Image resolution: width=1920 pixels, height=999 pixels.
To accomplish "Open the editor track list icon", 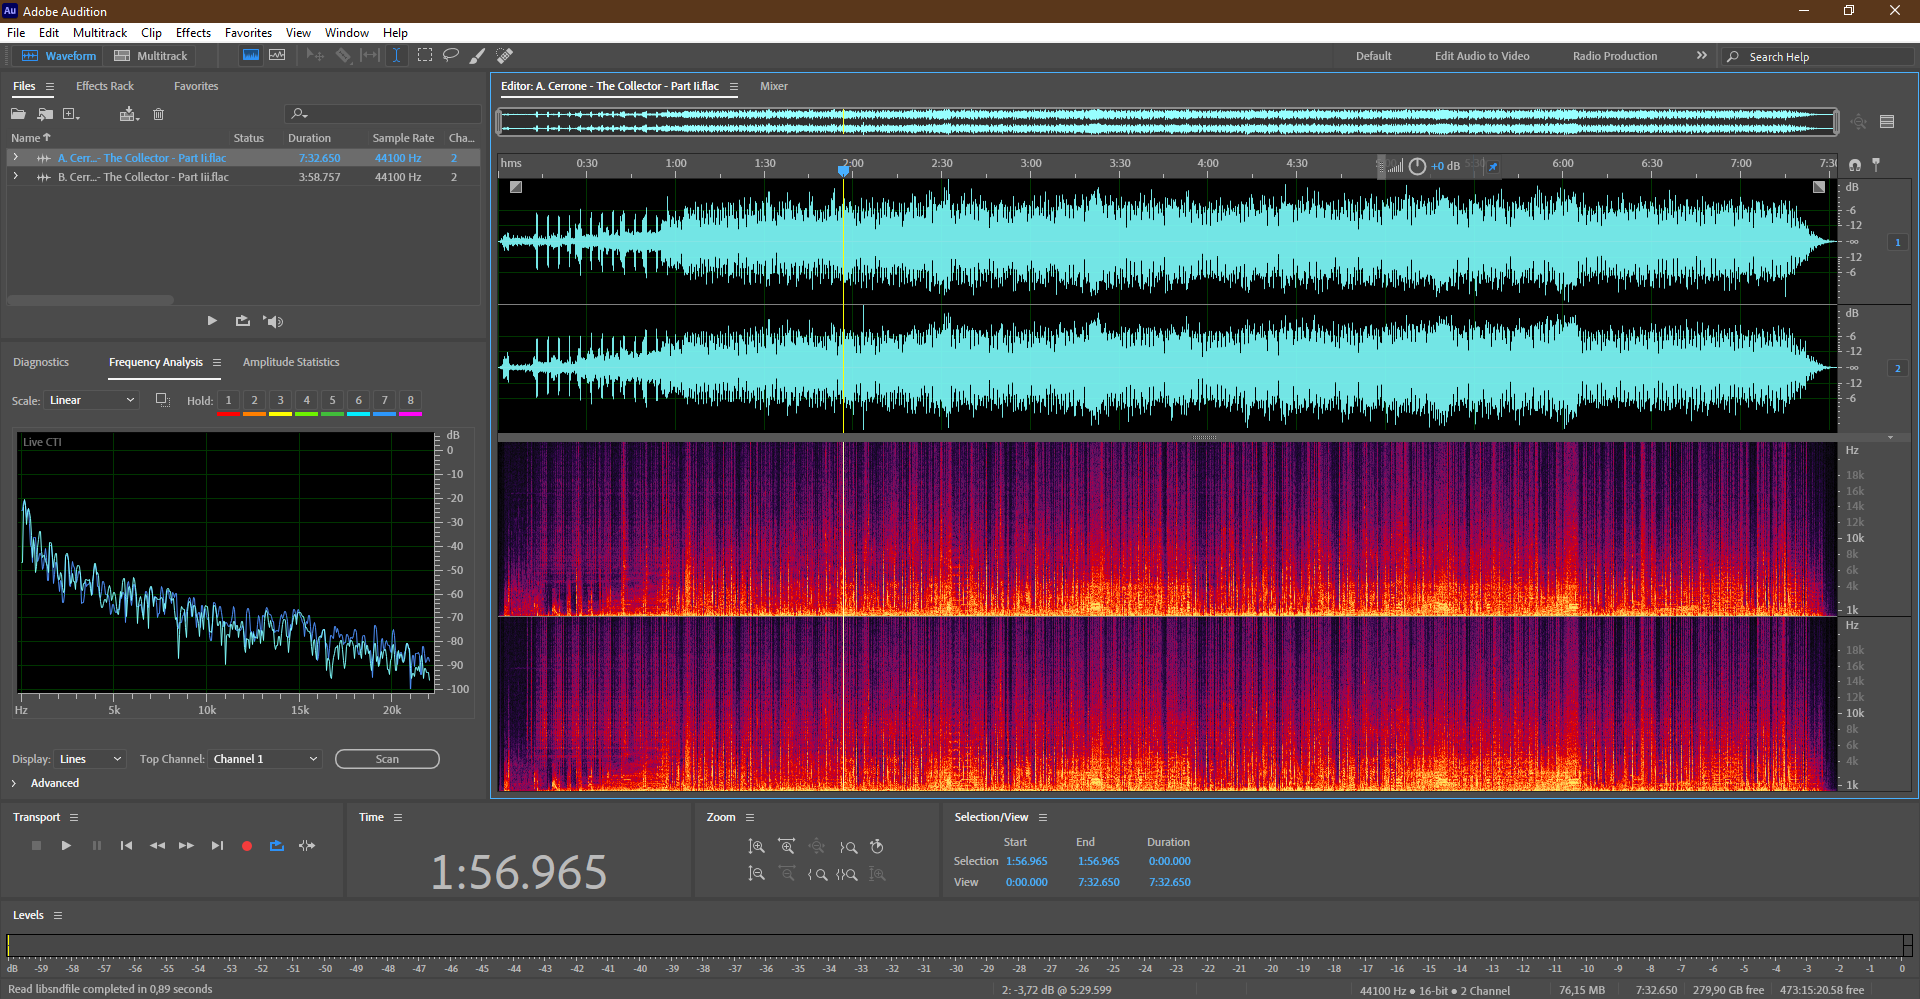I will coord(1887,122).
